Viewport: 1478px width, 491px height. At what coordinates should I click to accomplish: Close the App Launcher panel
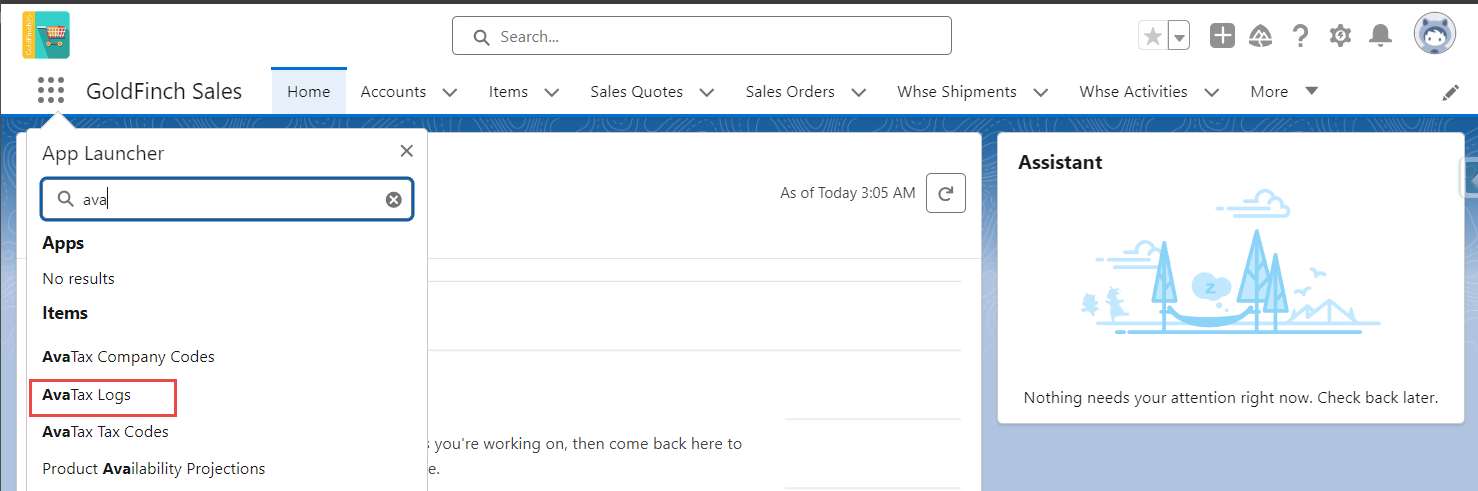tap(406, 151)
